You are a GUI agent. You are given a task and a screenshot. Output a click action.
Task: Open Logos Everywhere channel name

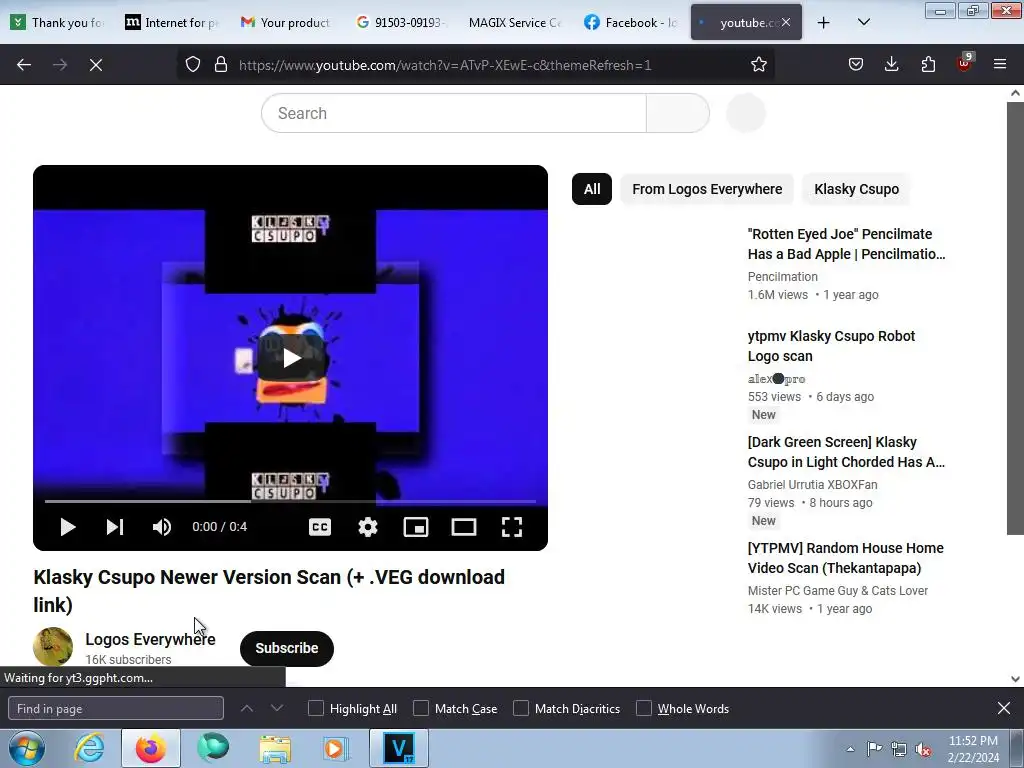click(x=150, y=639)
